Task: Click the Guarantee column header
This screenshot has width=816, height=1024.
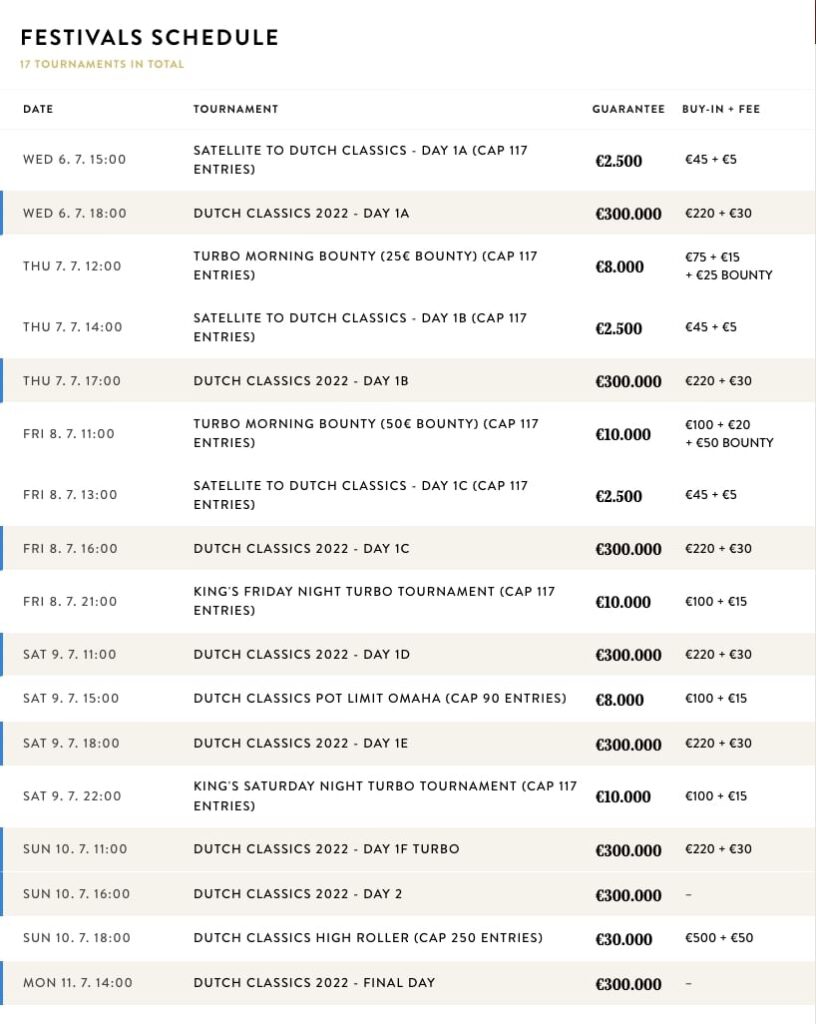Action: [x=628, y=109]
